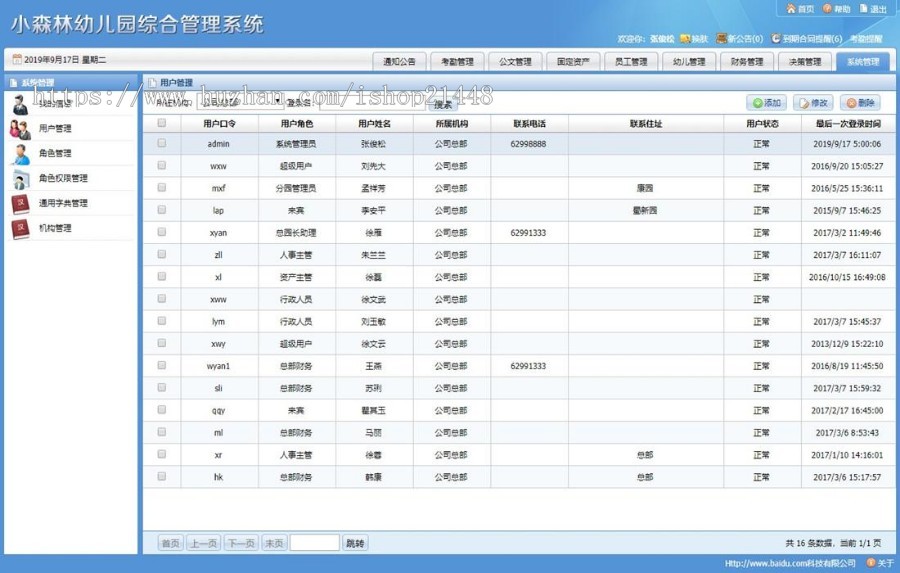Click the 62998888 phone cell
Screen dimensions: 900x573
pyautogui.click(x=528, y=144)
